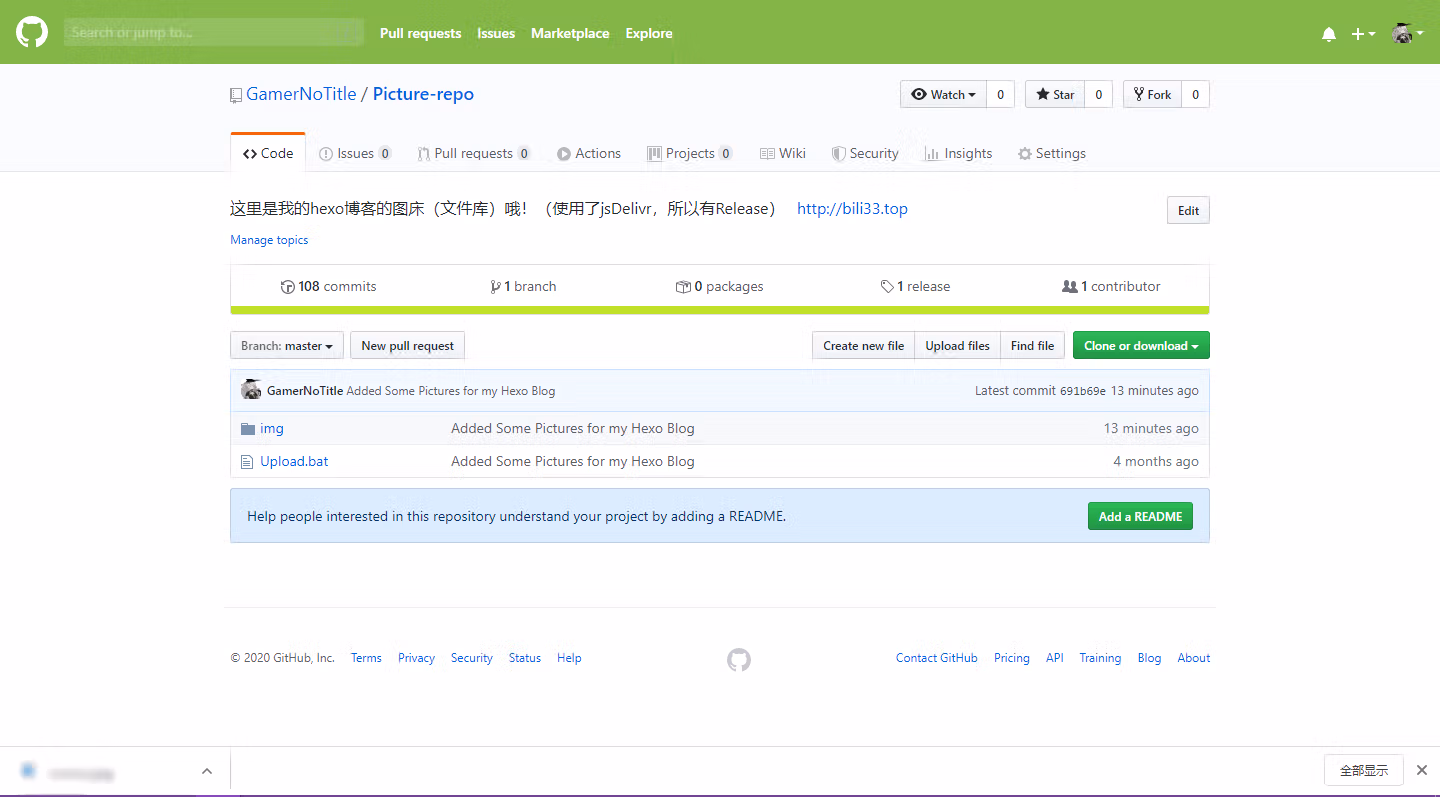The width and height of the screenshot is (1440, 797).
Task: Click the GitHub logo in footer
Action: (x=739, y=659)
